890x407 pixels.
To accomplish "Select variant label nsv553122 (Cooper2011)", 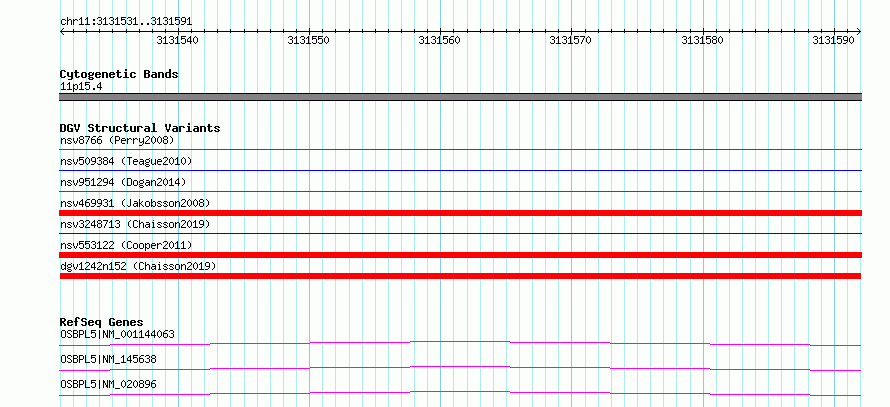I will pos(126,245).
